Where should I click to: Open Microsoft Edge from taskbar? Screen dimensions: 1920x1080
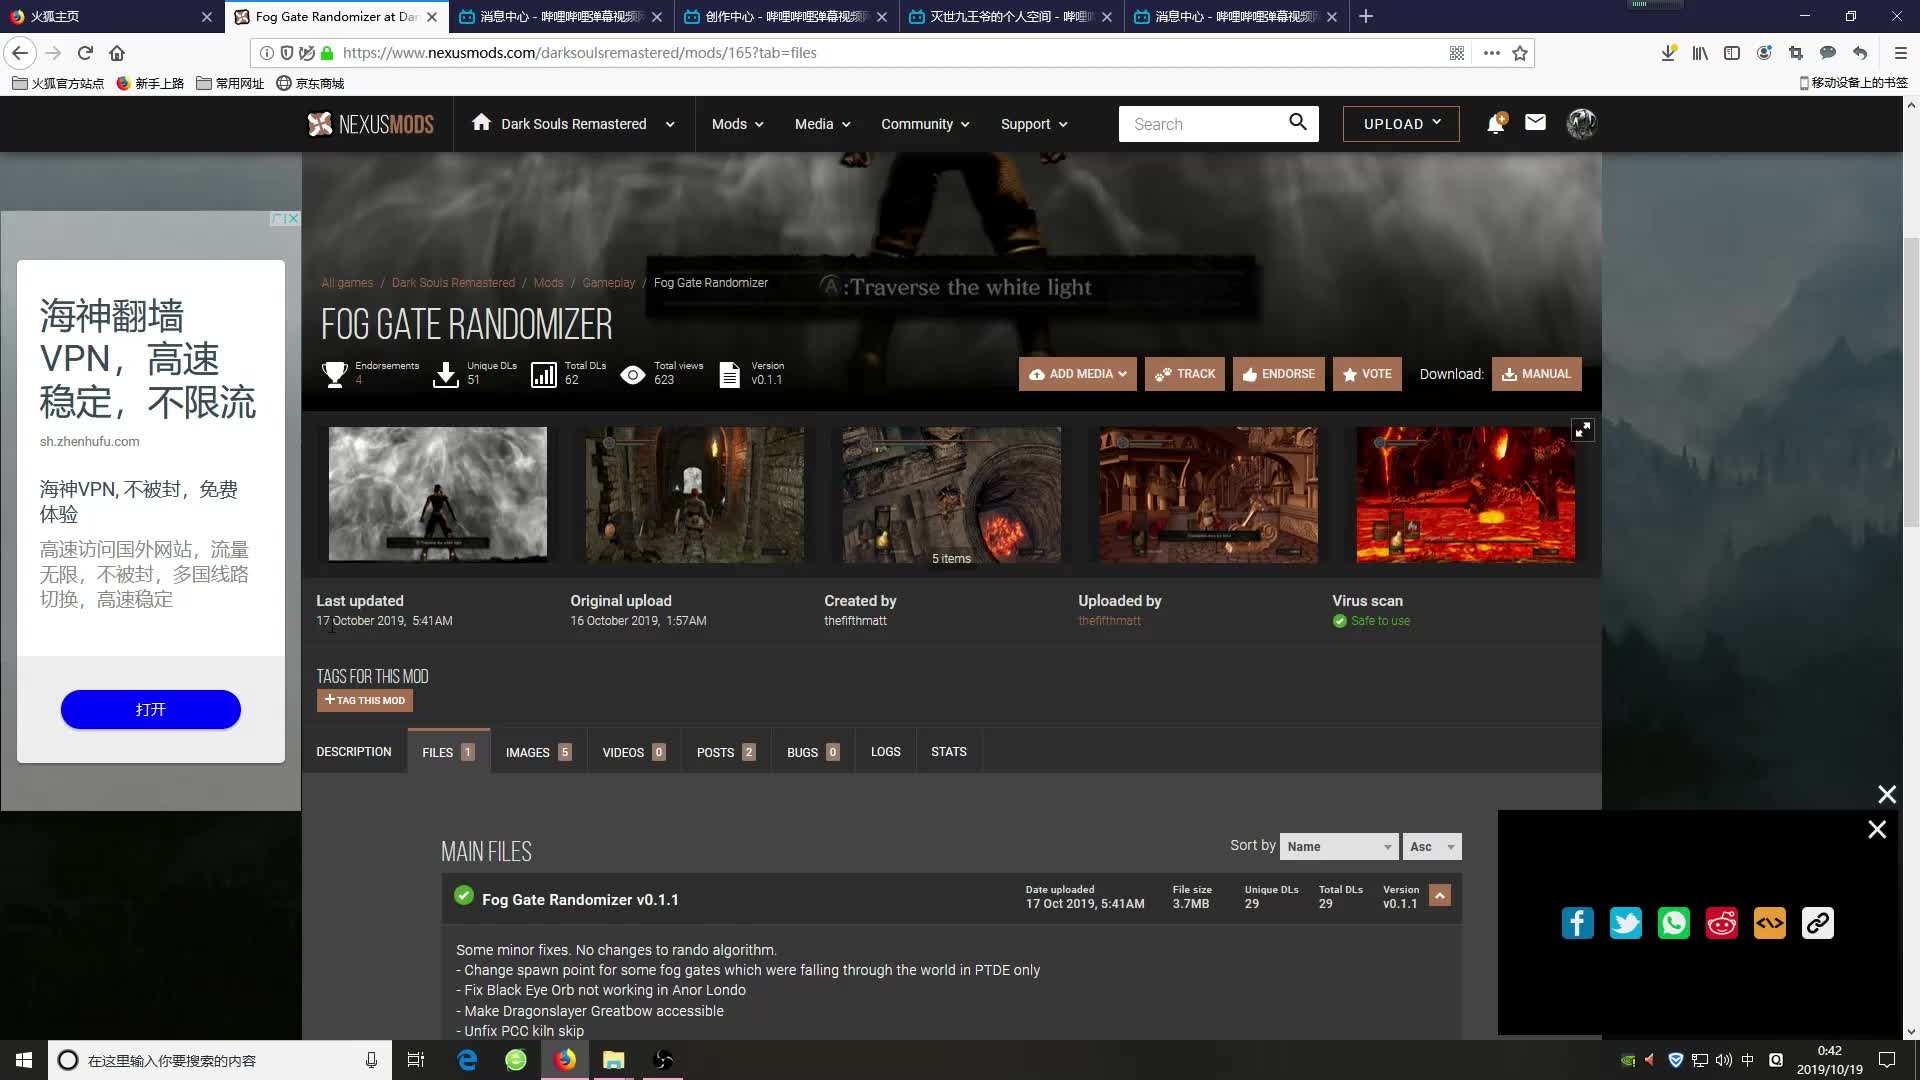[x=467, y=1060]
